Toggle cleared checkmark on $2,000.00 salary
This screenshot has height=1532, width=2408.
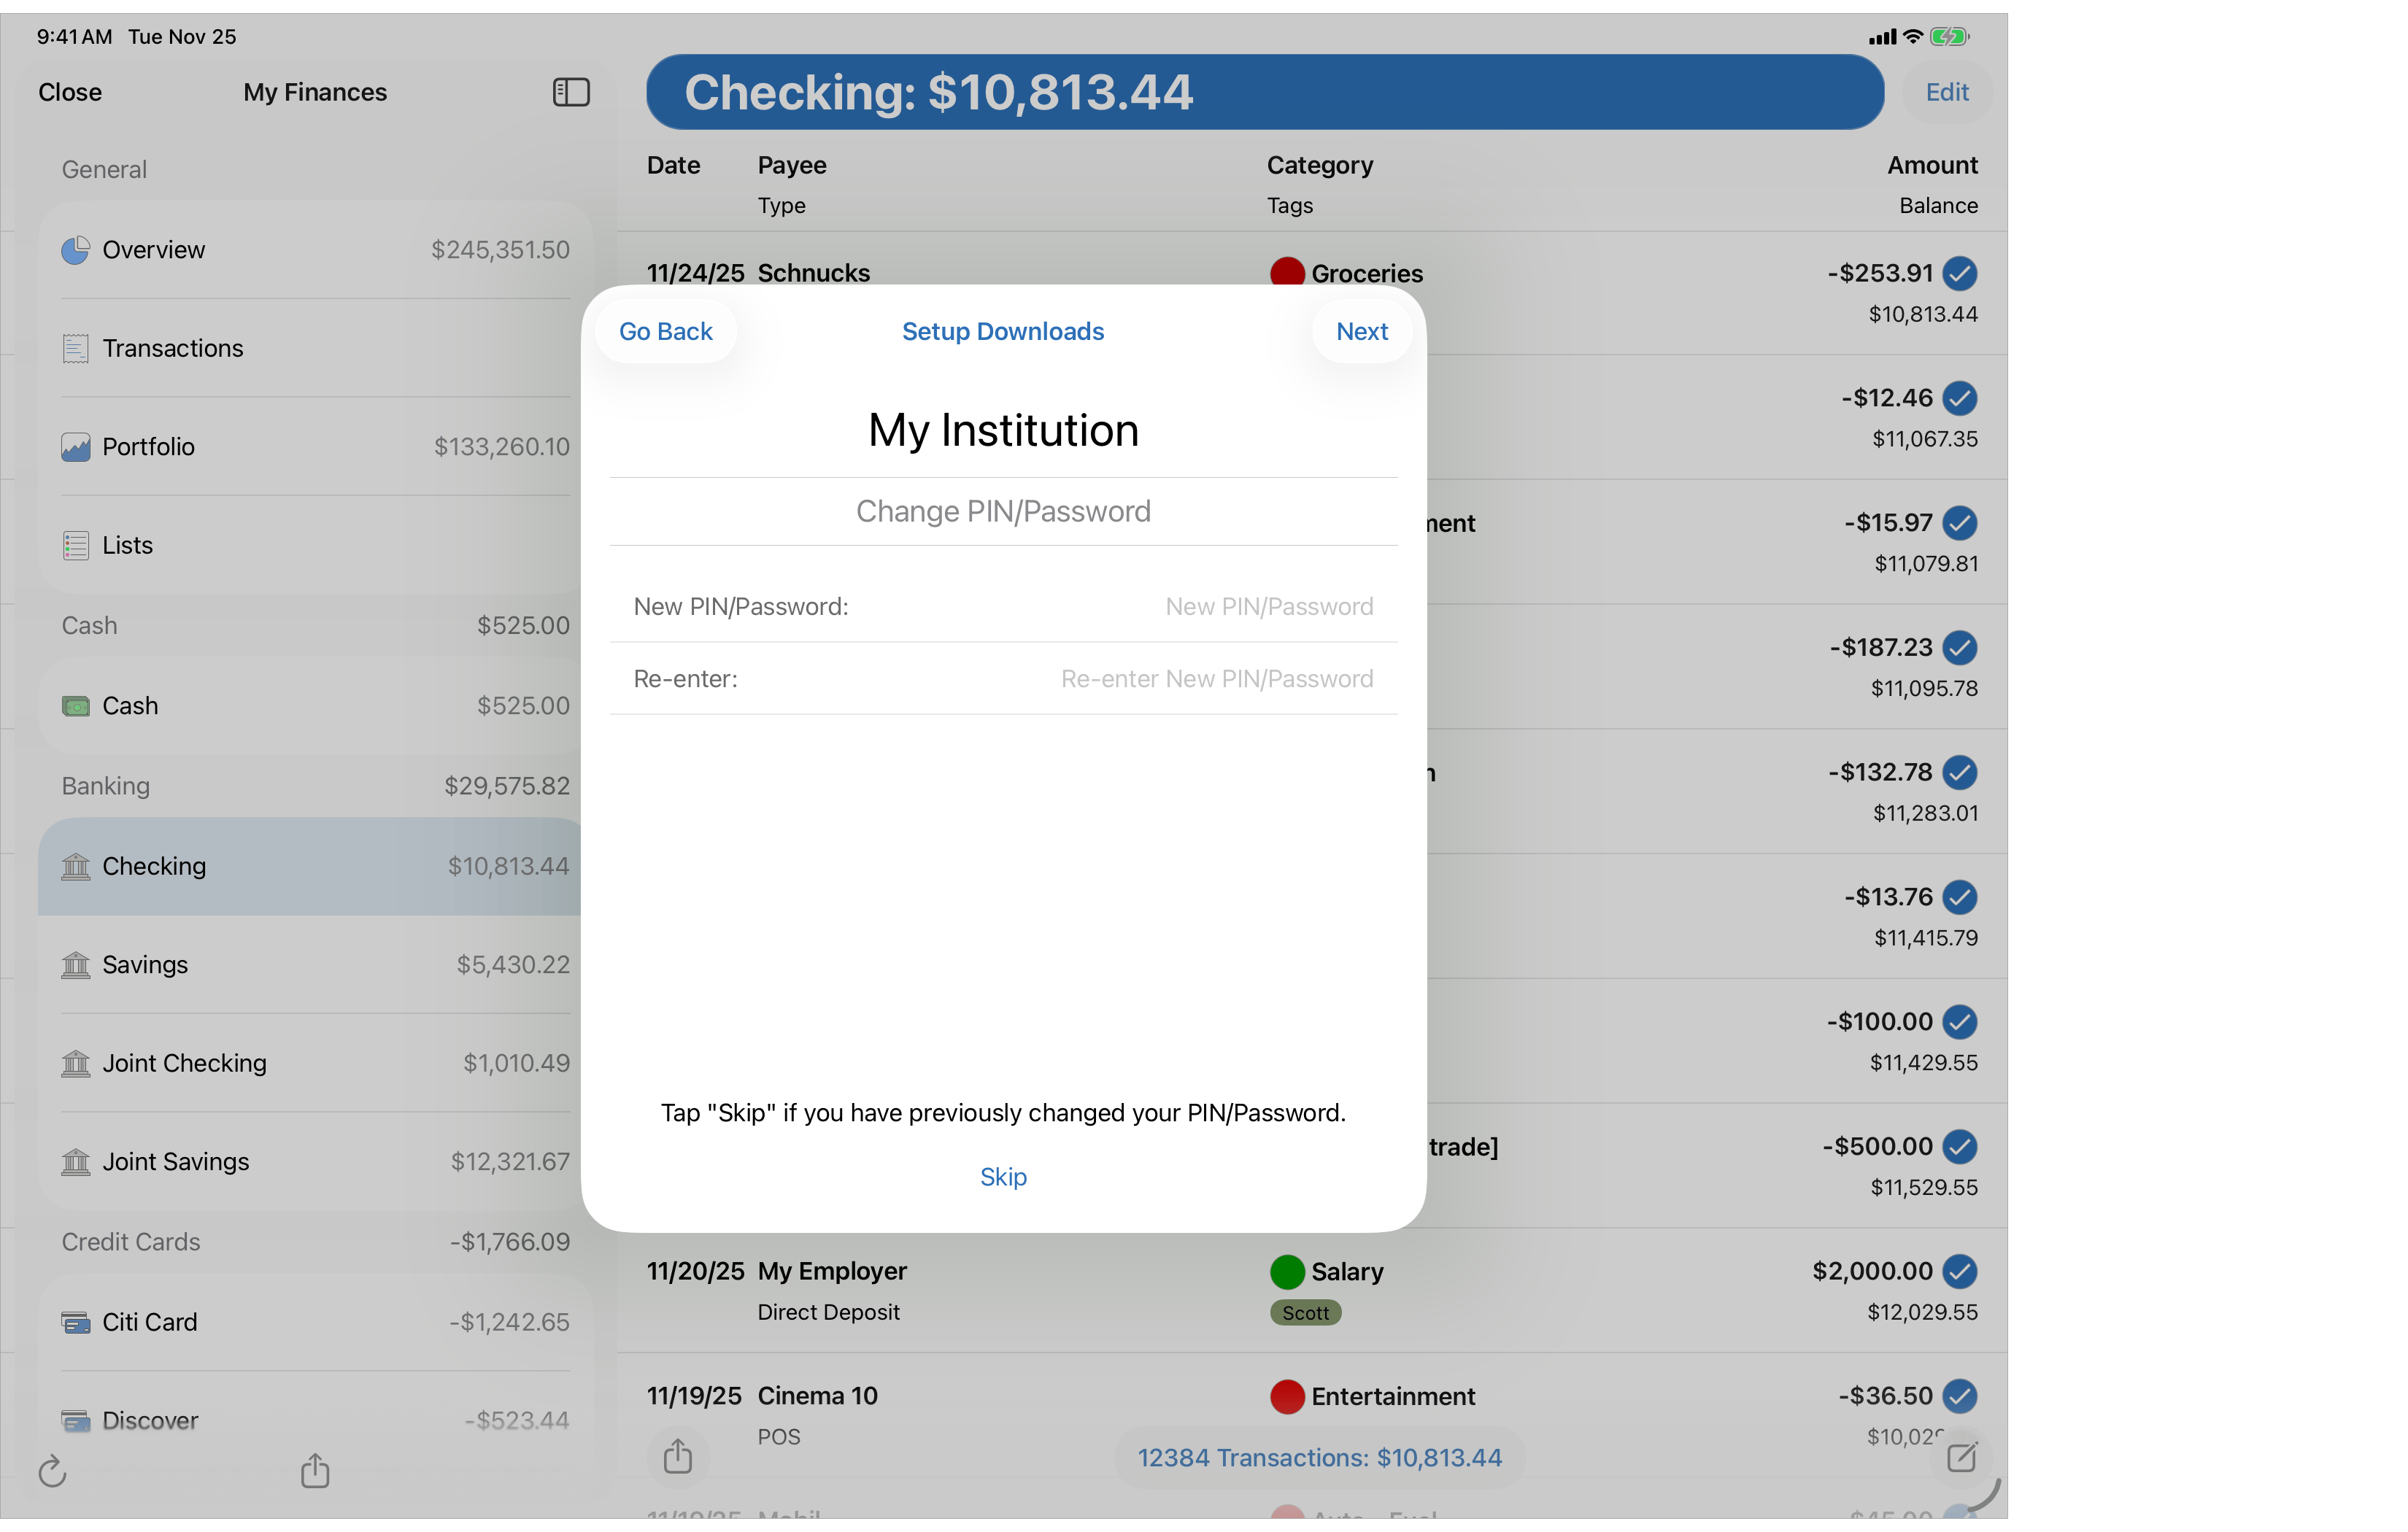1959,1271
